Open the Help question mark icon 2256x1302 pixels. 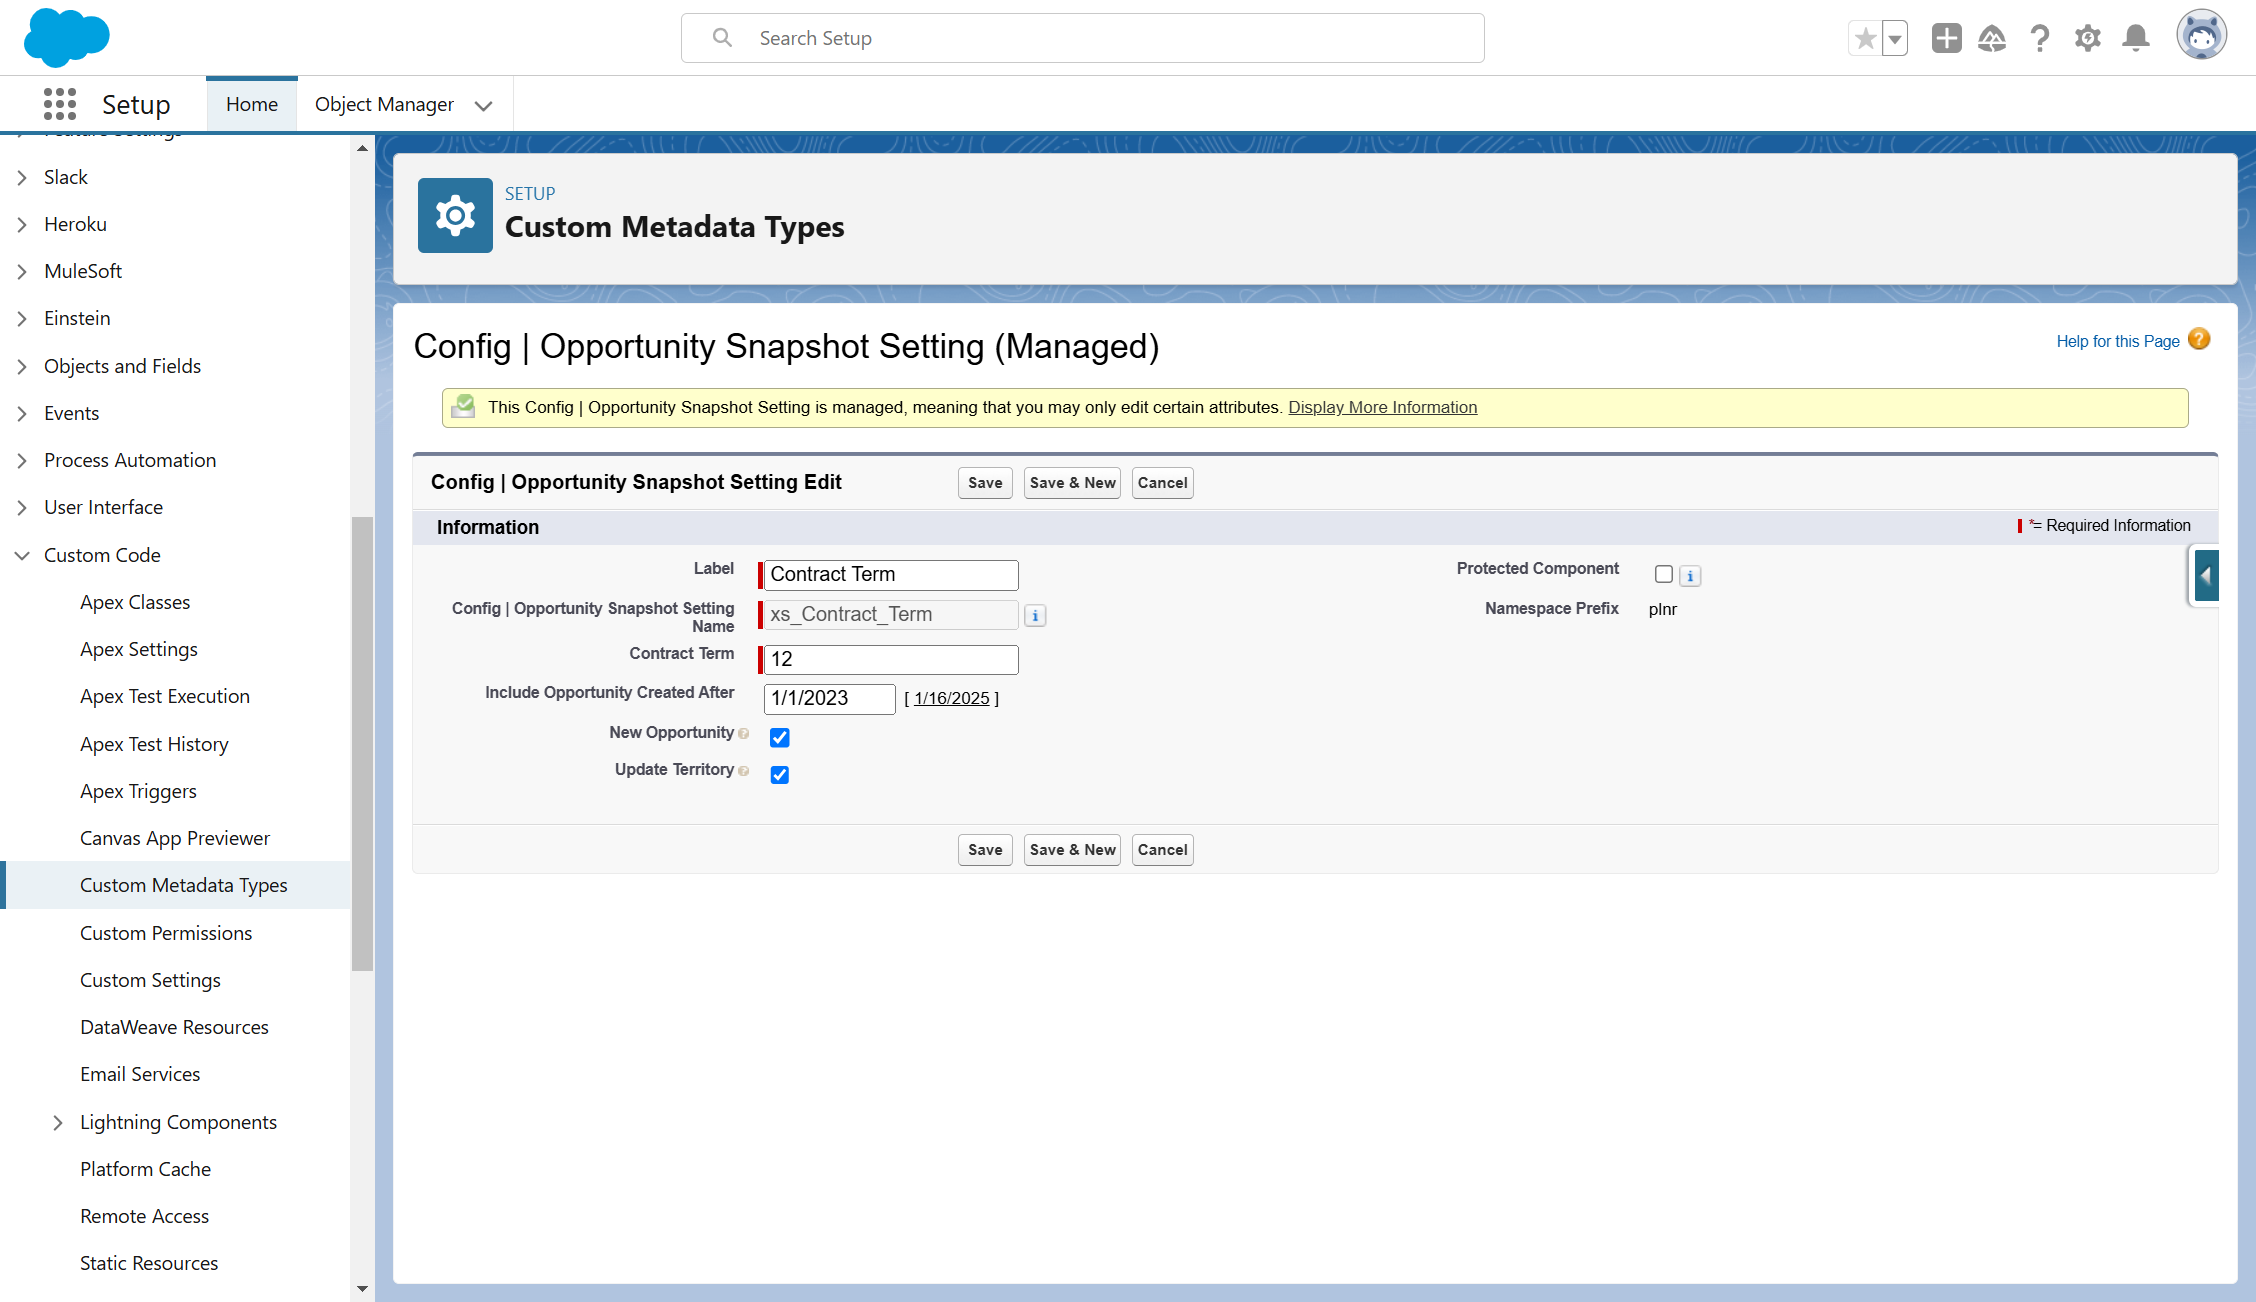2040,38
